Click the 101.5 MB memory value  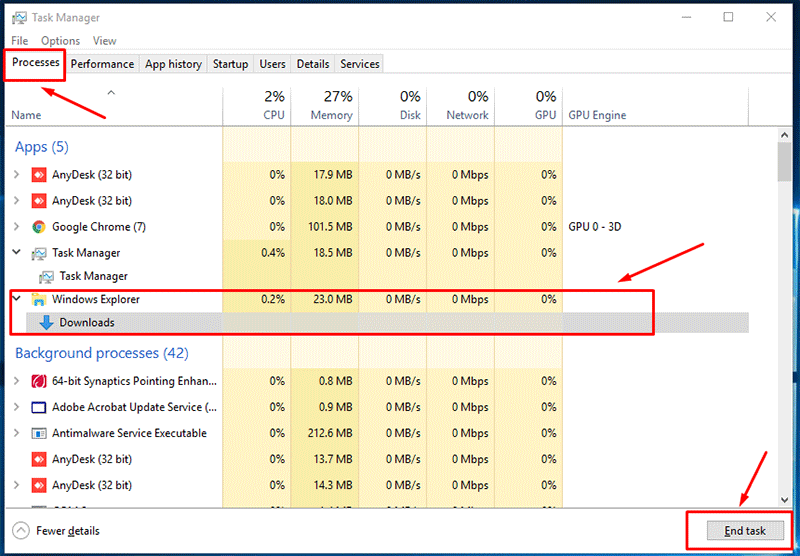(x=330, y=227)
